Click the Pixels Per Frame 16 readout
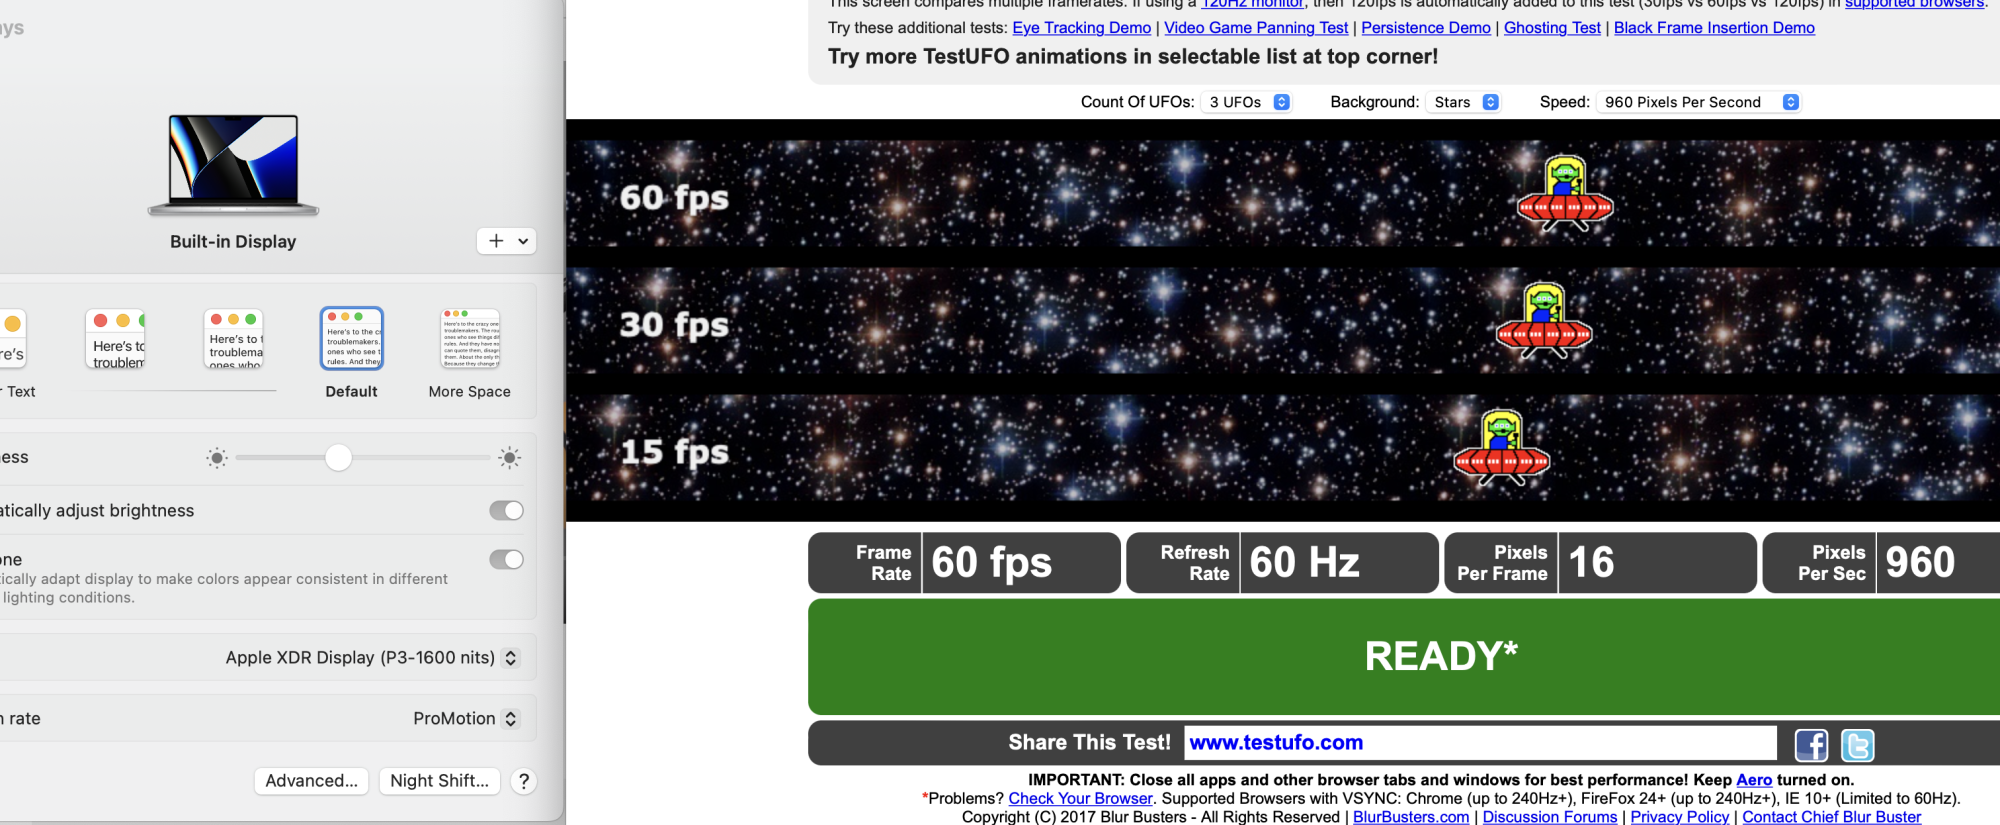Viewport: 2000px width, 825px height. [1600, 563]
